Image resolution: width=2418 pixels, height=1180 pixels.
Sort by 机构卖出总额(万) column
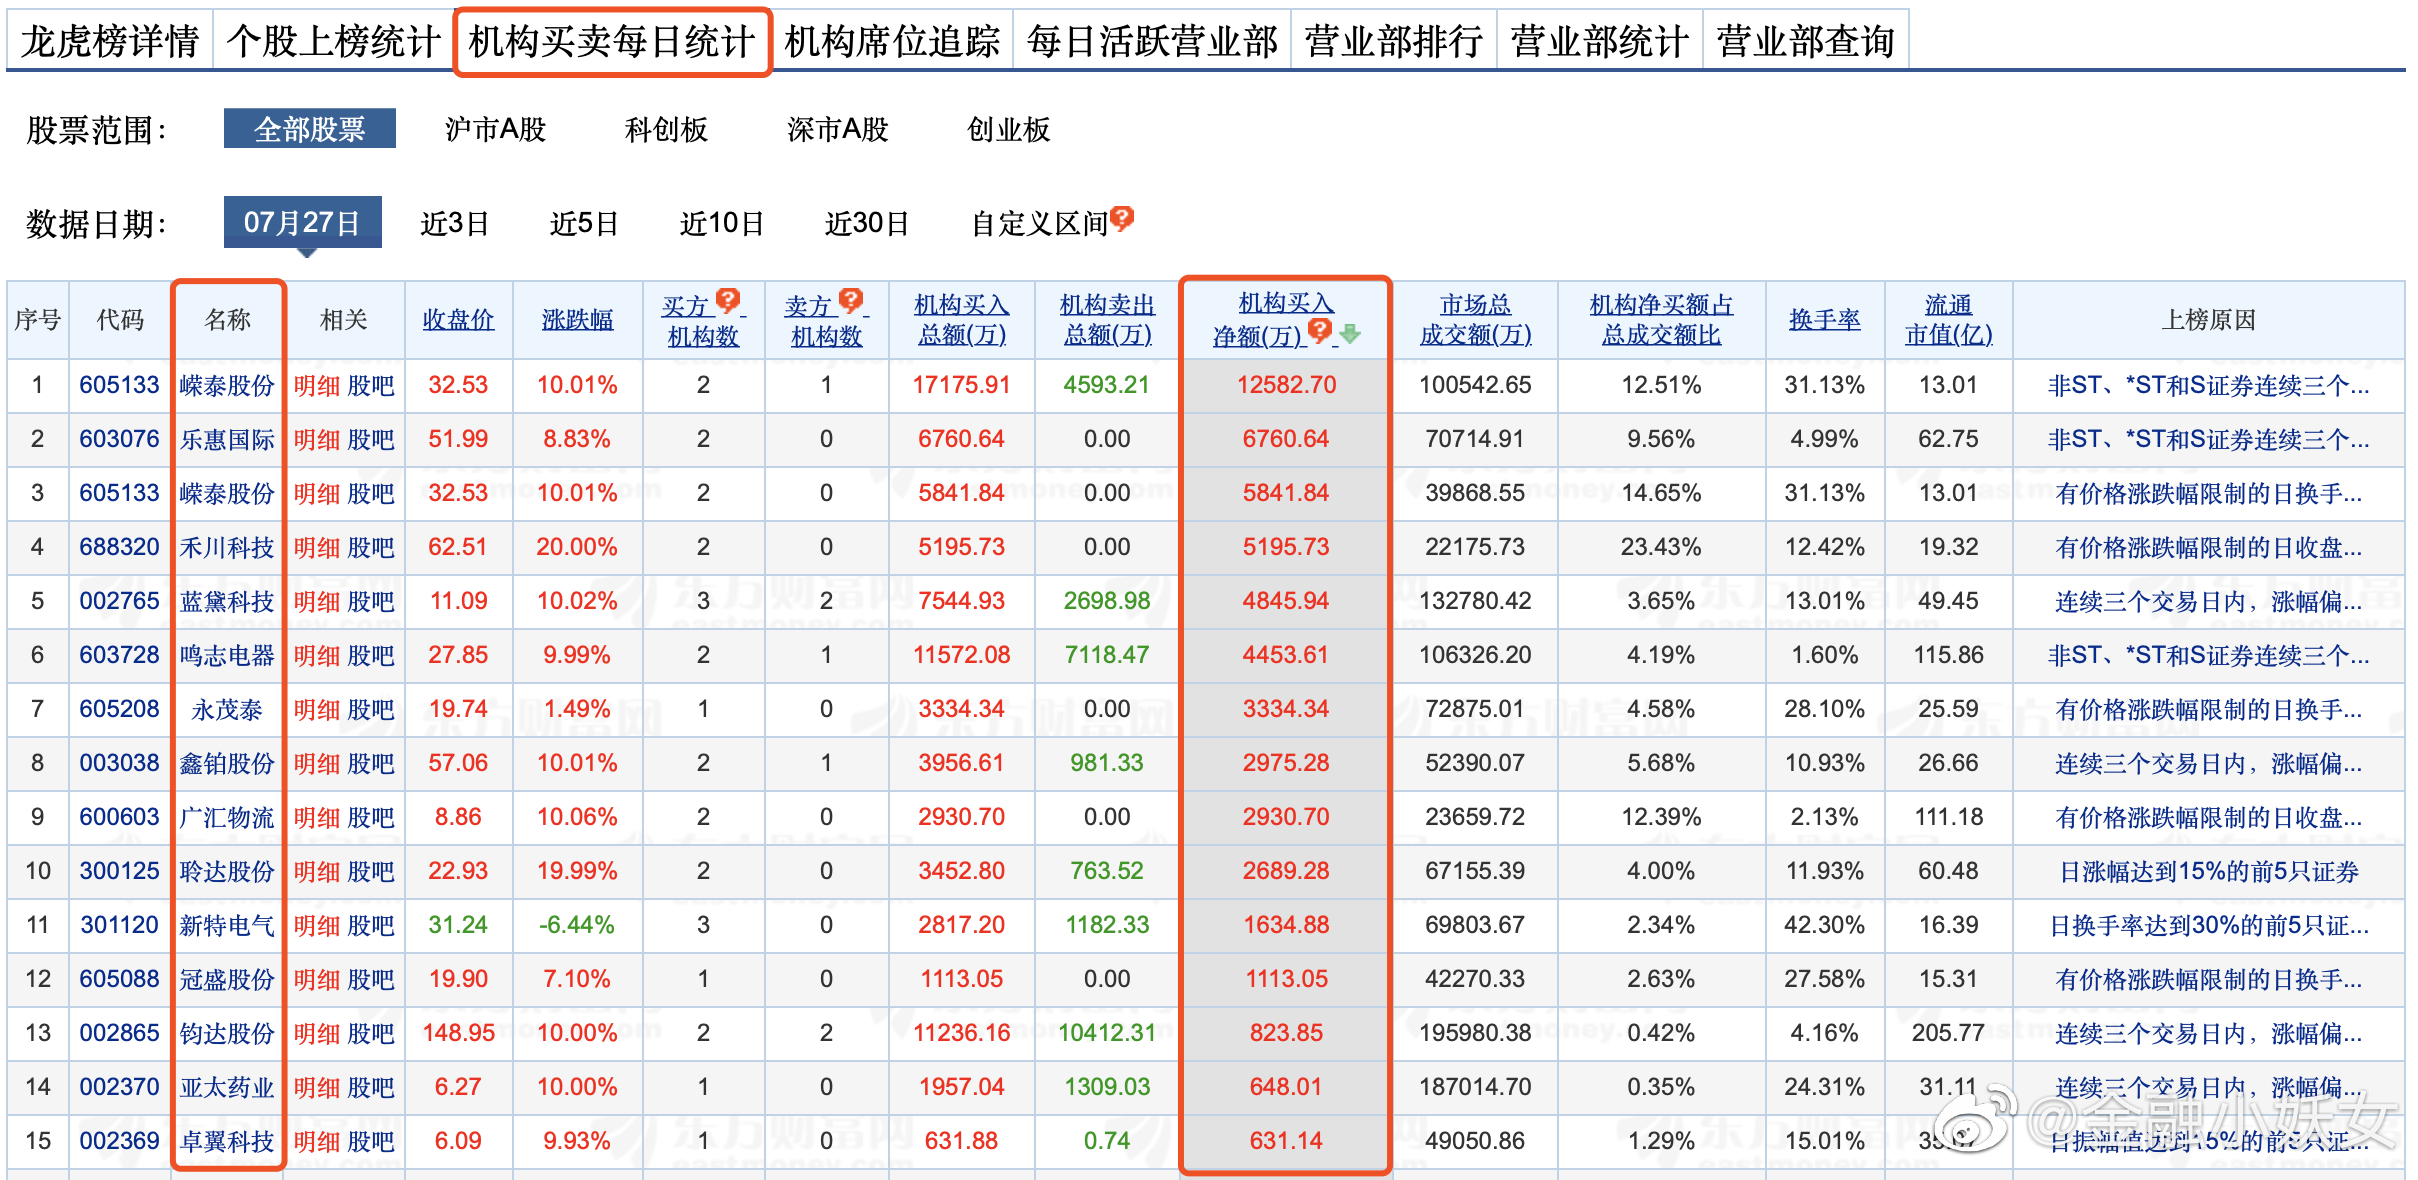(1107, 320)
